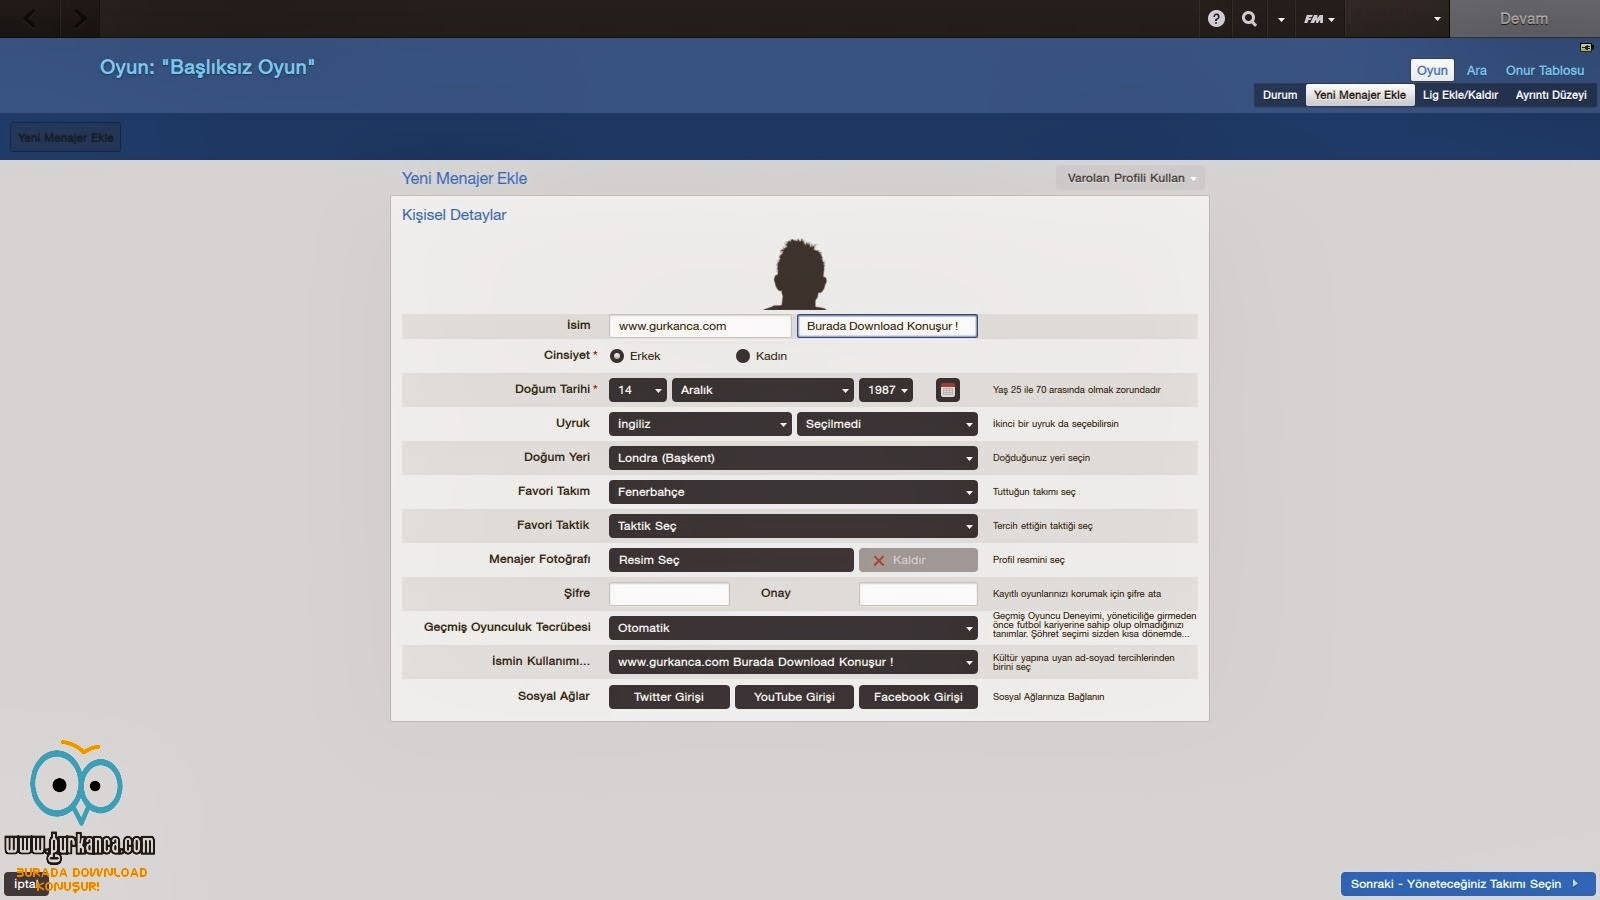The width and height of the screenshot is (1600, 900).
Task: Open the İngiliz nationality dropdown
Action: (x=700, y=424)
